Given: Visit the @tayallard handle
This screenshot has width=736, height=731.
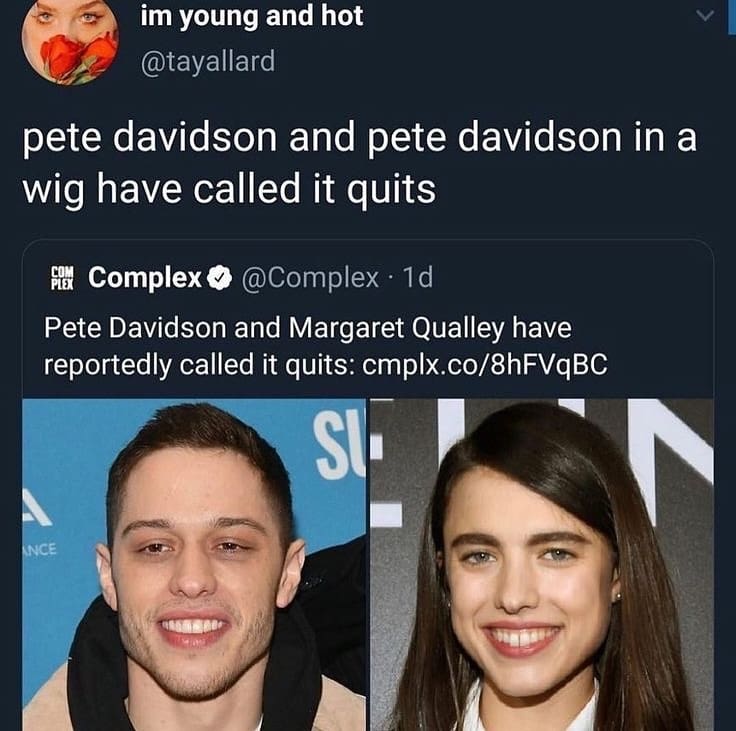Looking at the screenshot, I should [x=207, y=62].
